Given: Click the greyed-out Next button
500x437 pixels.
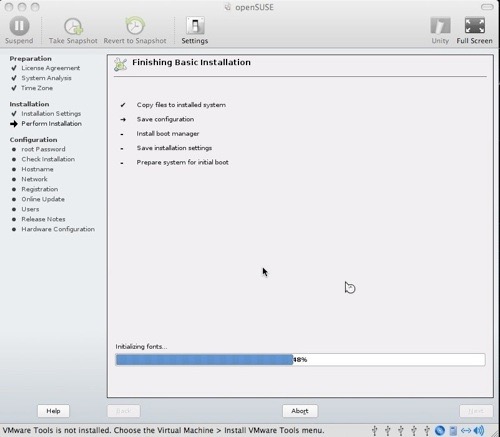Looking at the screenshot, I should pos(476,411).
